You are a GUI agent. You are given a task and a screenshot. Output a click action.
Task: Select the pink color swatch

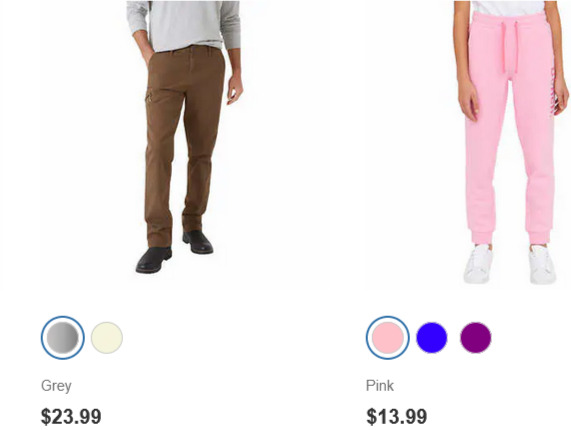coord(387,338)
